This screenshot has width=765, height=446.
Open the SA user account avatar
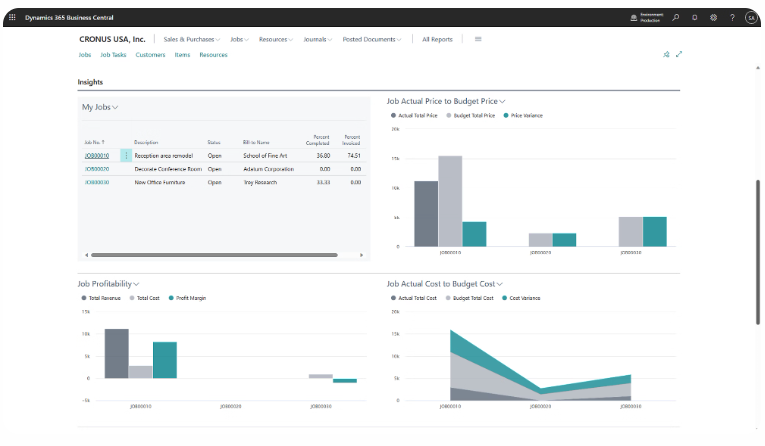(751, 18)
